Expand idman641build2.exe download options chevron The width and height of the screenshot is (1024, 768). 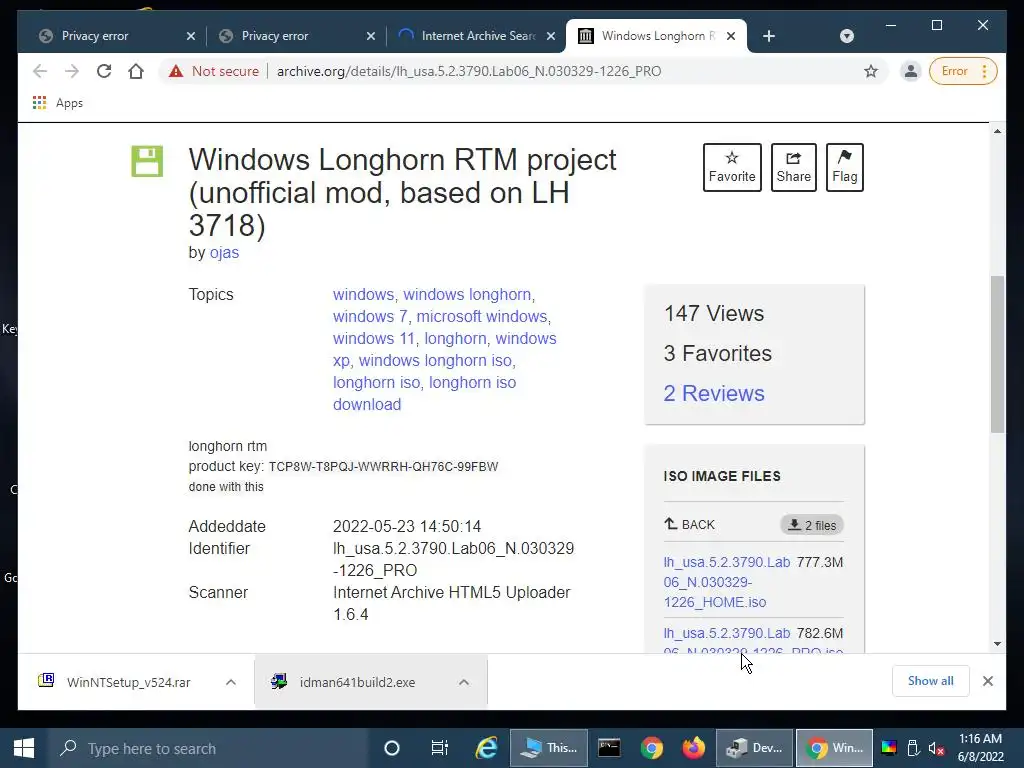click(x=464, y=682)
